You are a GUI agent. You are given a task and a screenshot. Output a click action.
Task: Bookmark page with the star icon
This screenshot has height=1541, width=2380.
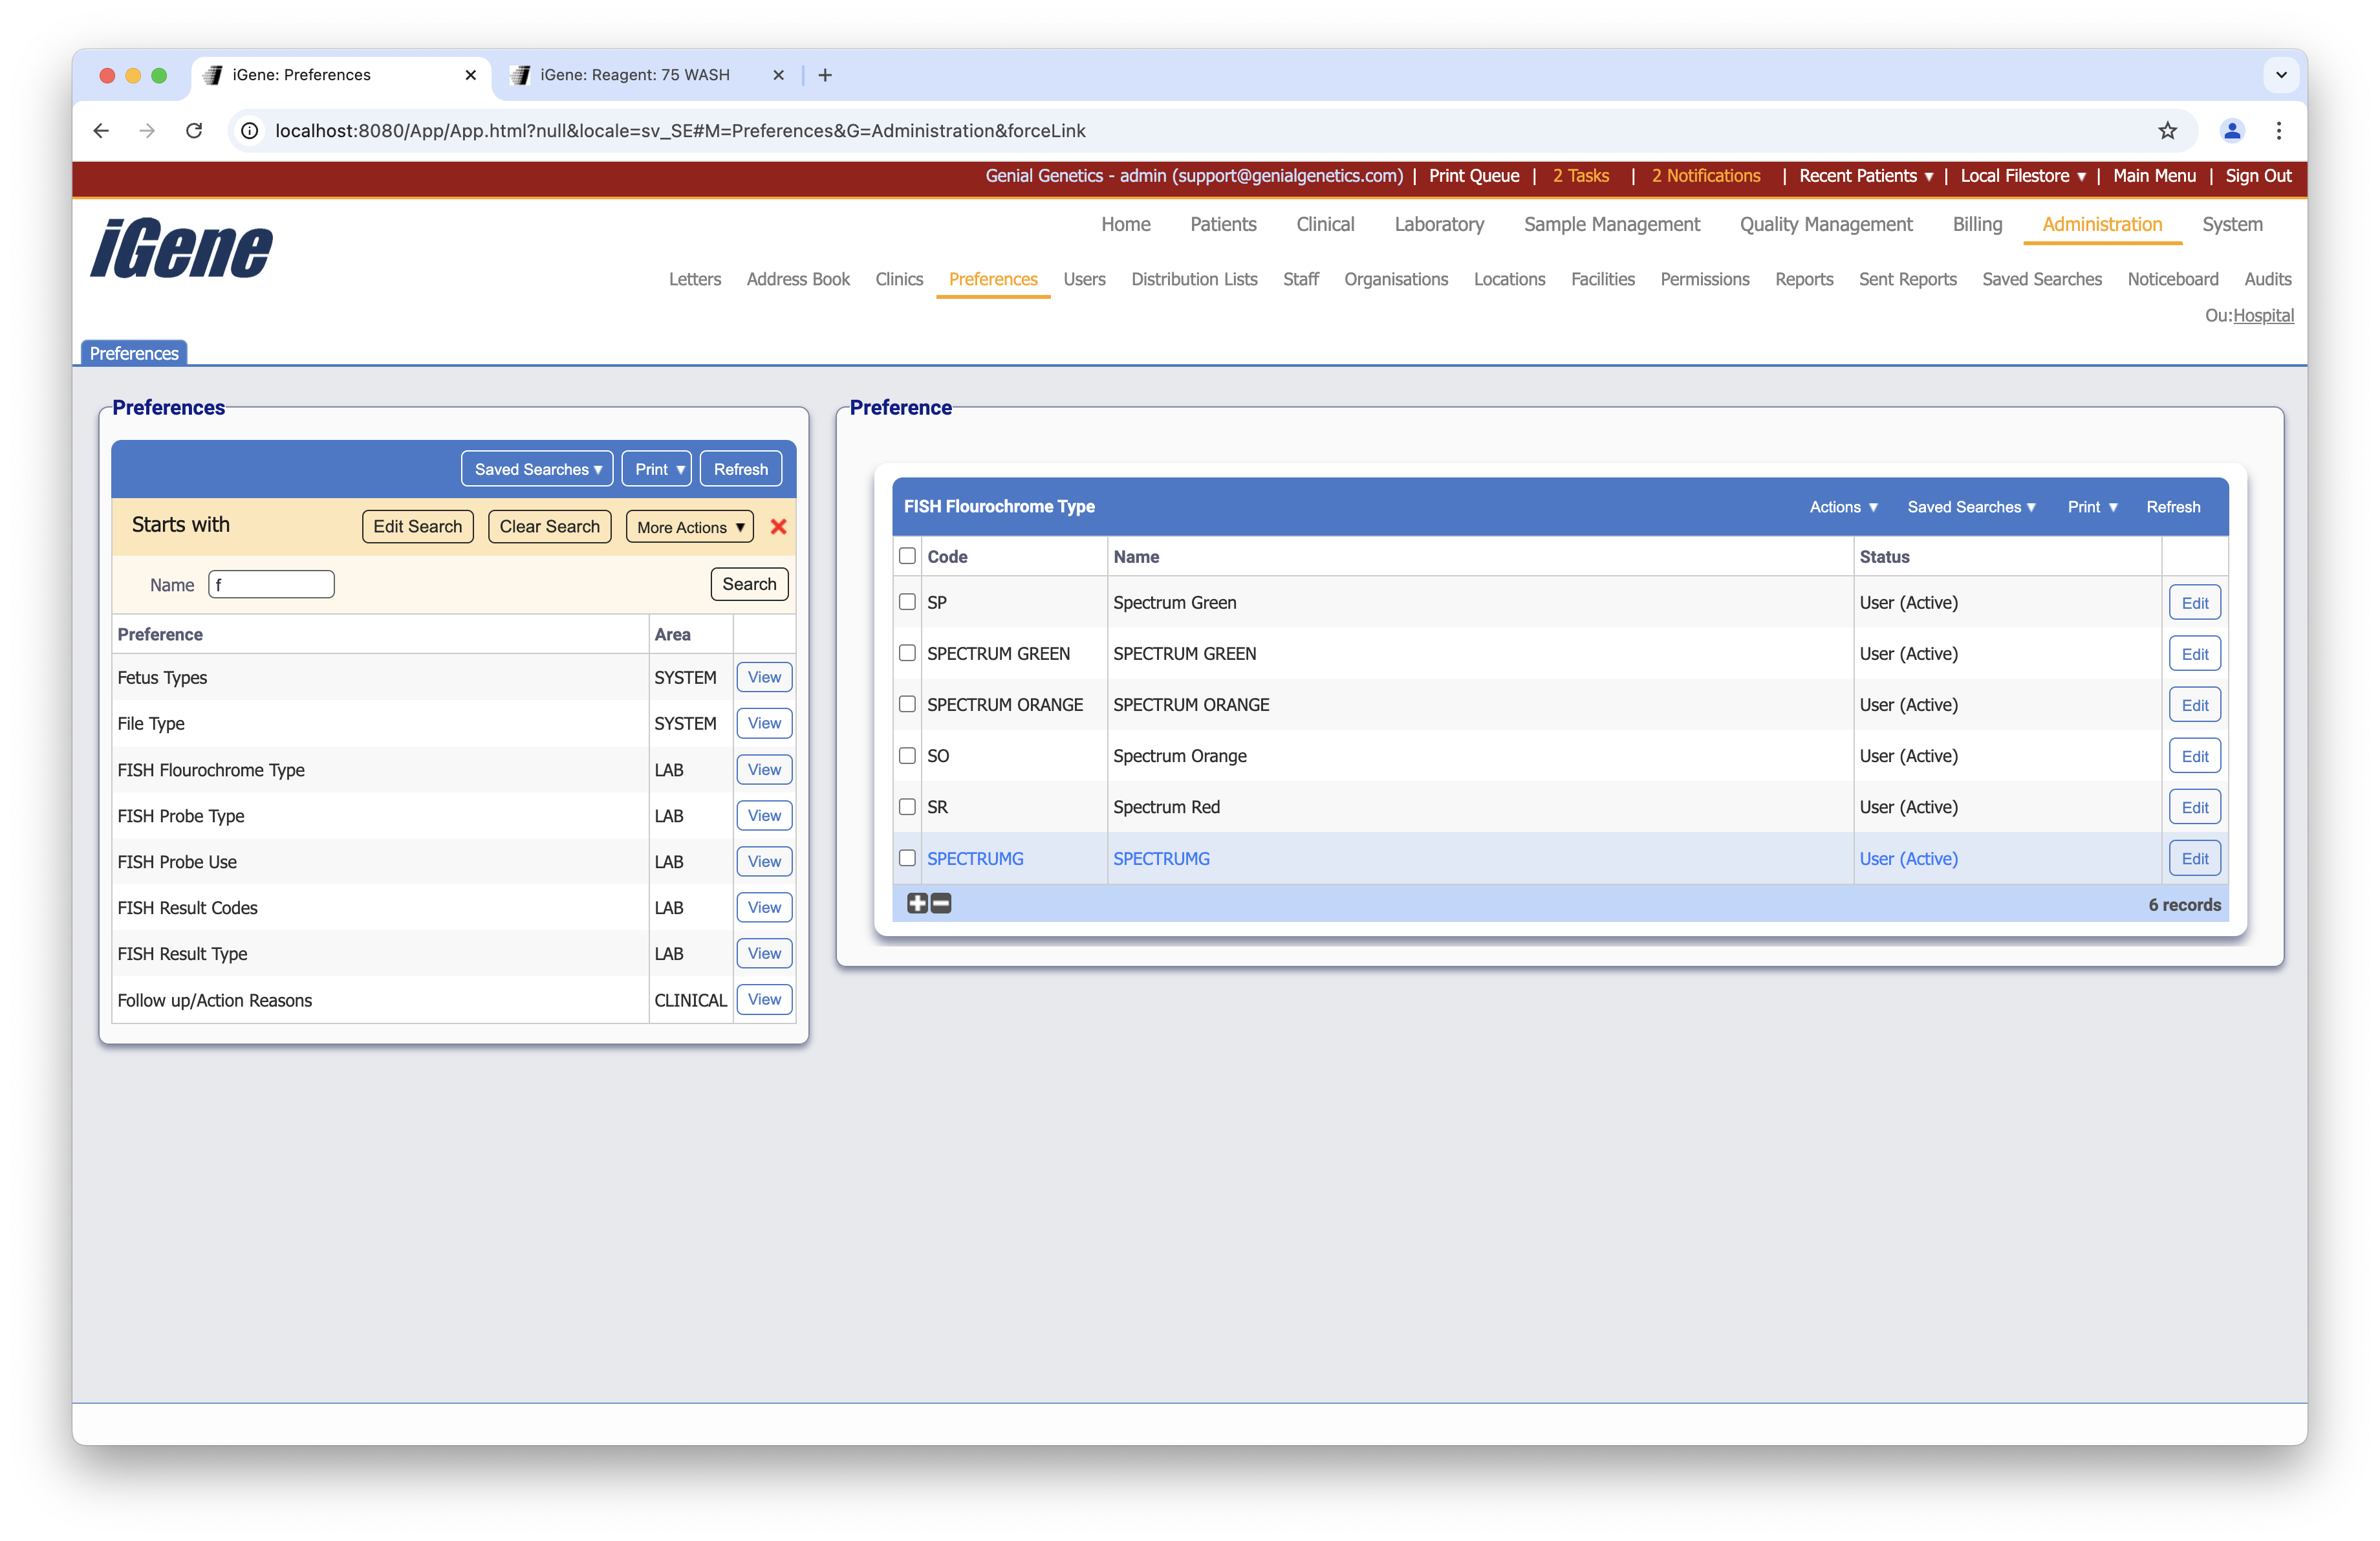click(x=2167, y=131)
